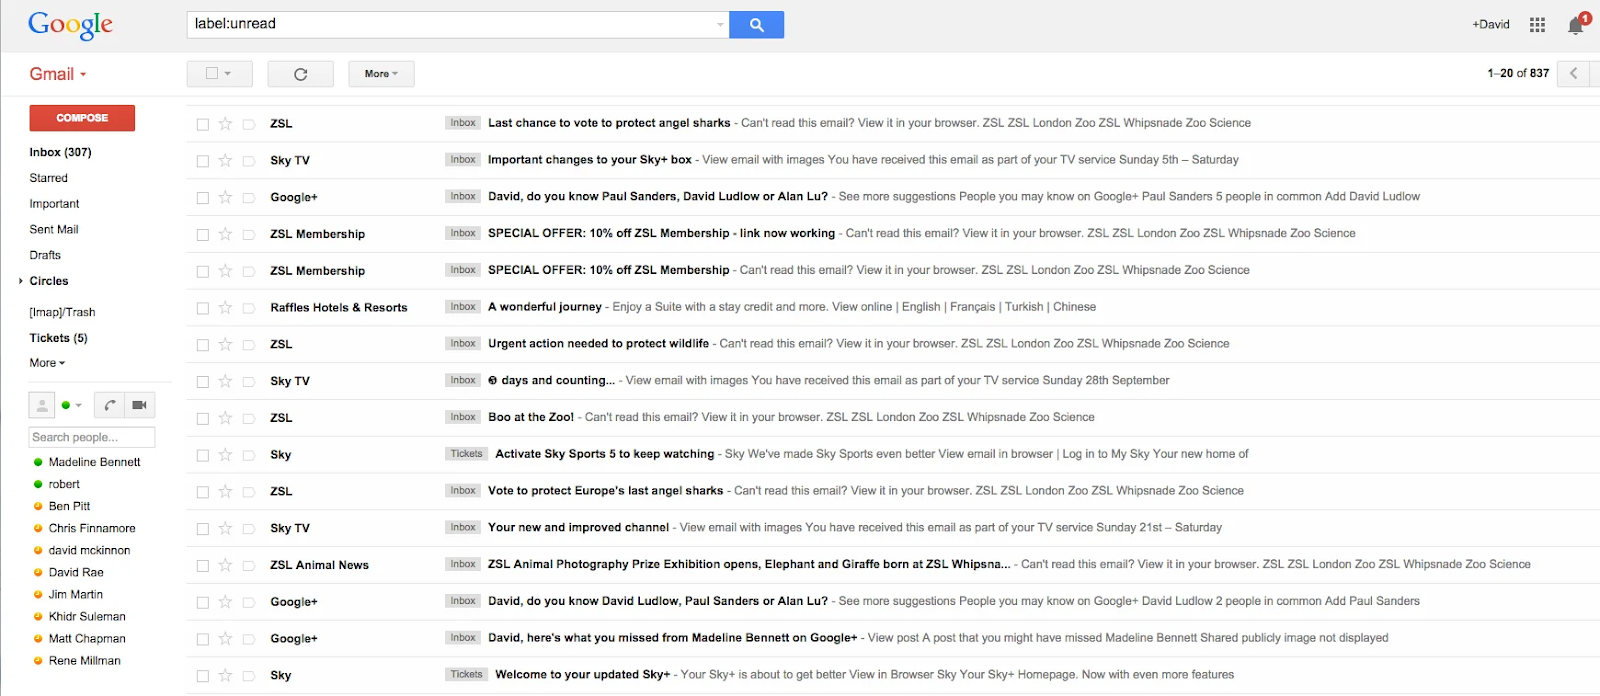Open Sent Mail folder
1600x696 pixels.
(x=54, y=229)
